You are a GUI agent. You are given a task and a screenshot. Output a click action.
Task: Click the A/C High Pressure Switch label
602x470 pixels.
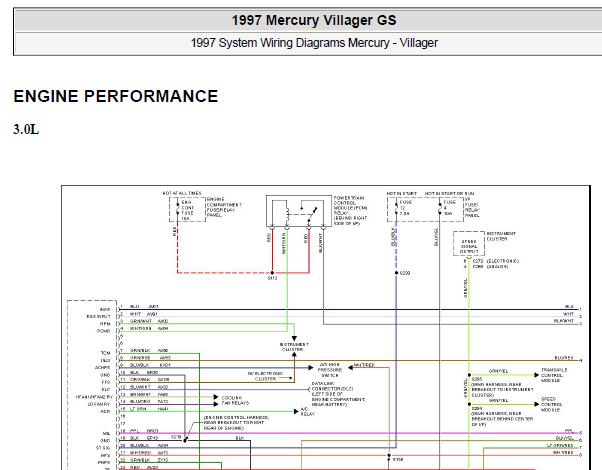pos(329,370)
